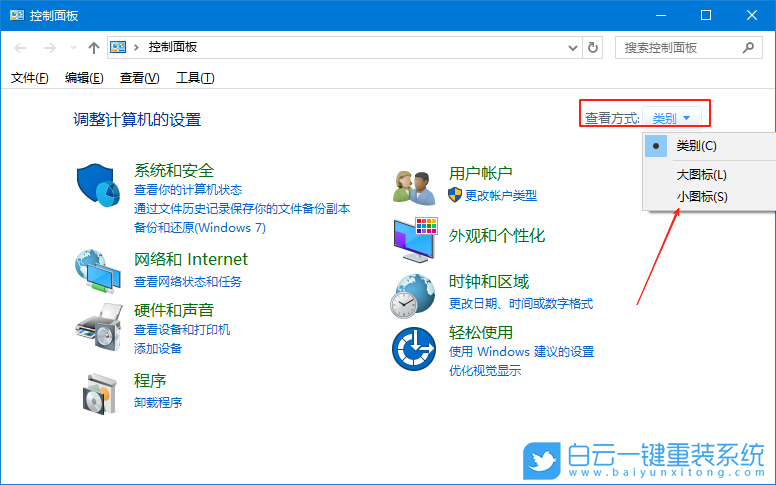Image resolution: width=776 pixels, height=485 pixels.
Task: Click 备份和还原(Windows 7) link
Action: [x=200, y=228]
